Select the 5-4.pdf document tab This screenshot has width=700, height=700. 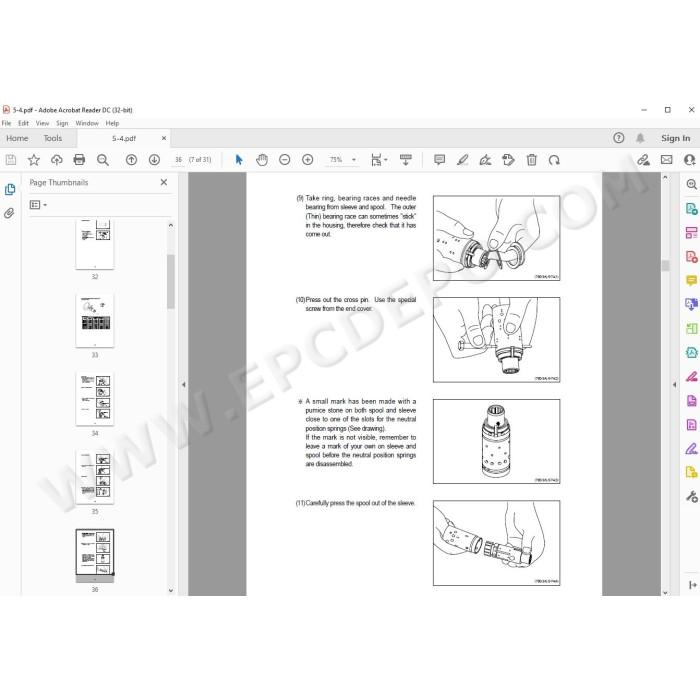tap(124, 138)
